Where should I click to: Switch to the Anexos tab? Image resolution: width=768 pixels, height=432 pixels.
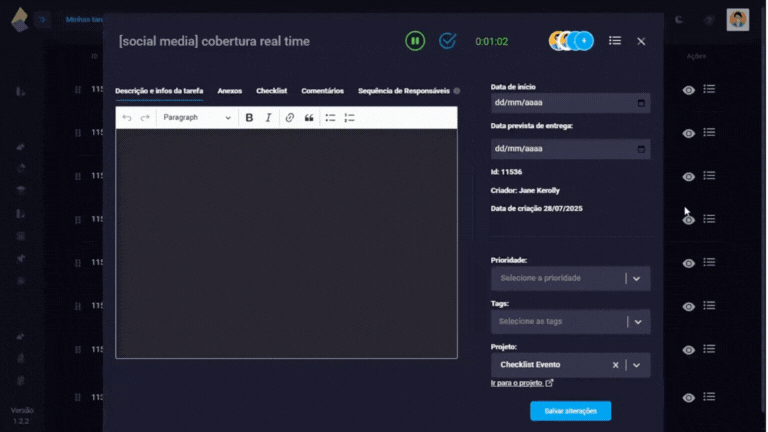[229, 91]
